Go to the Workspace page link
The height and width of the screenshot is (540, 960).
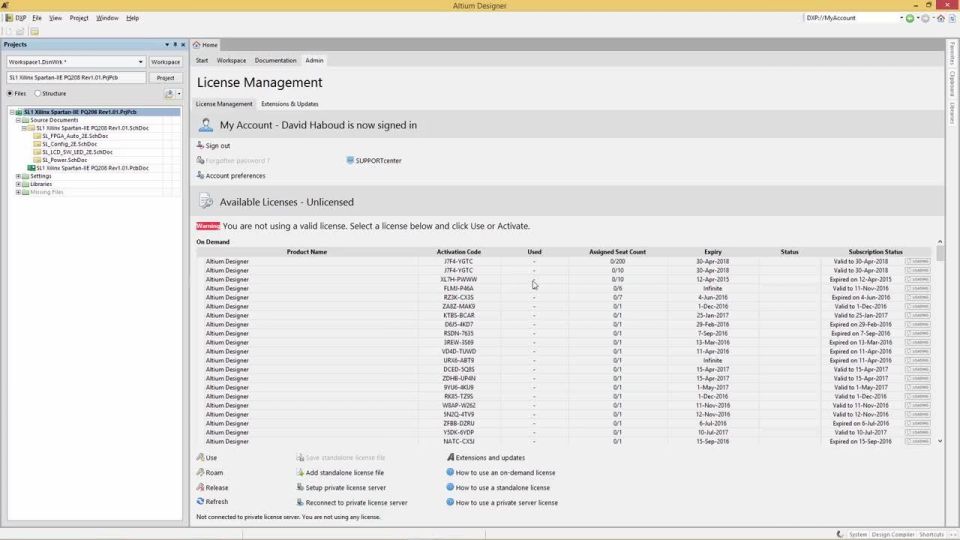pos(231,61)
